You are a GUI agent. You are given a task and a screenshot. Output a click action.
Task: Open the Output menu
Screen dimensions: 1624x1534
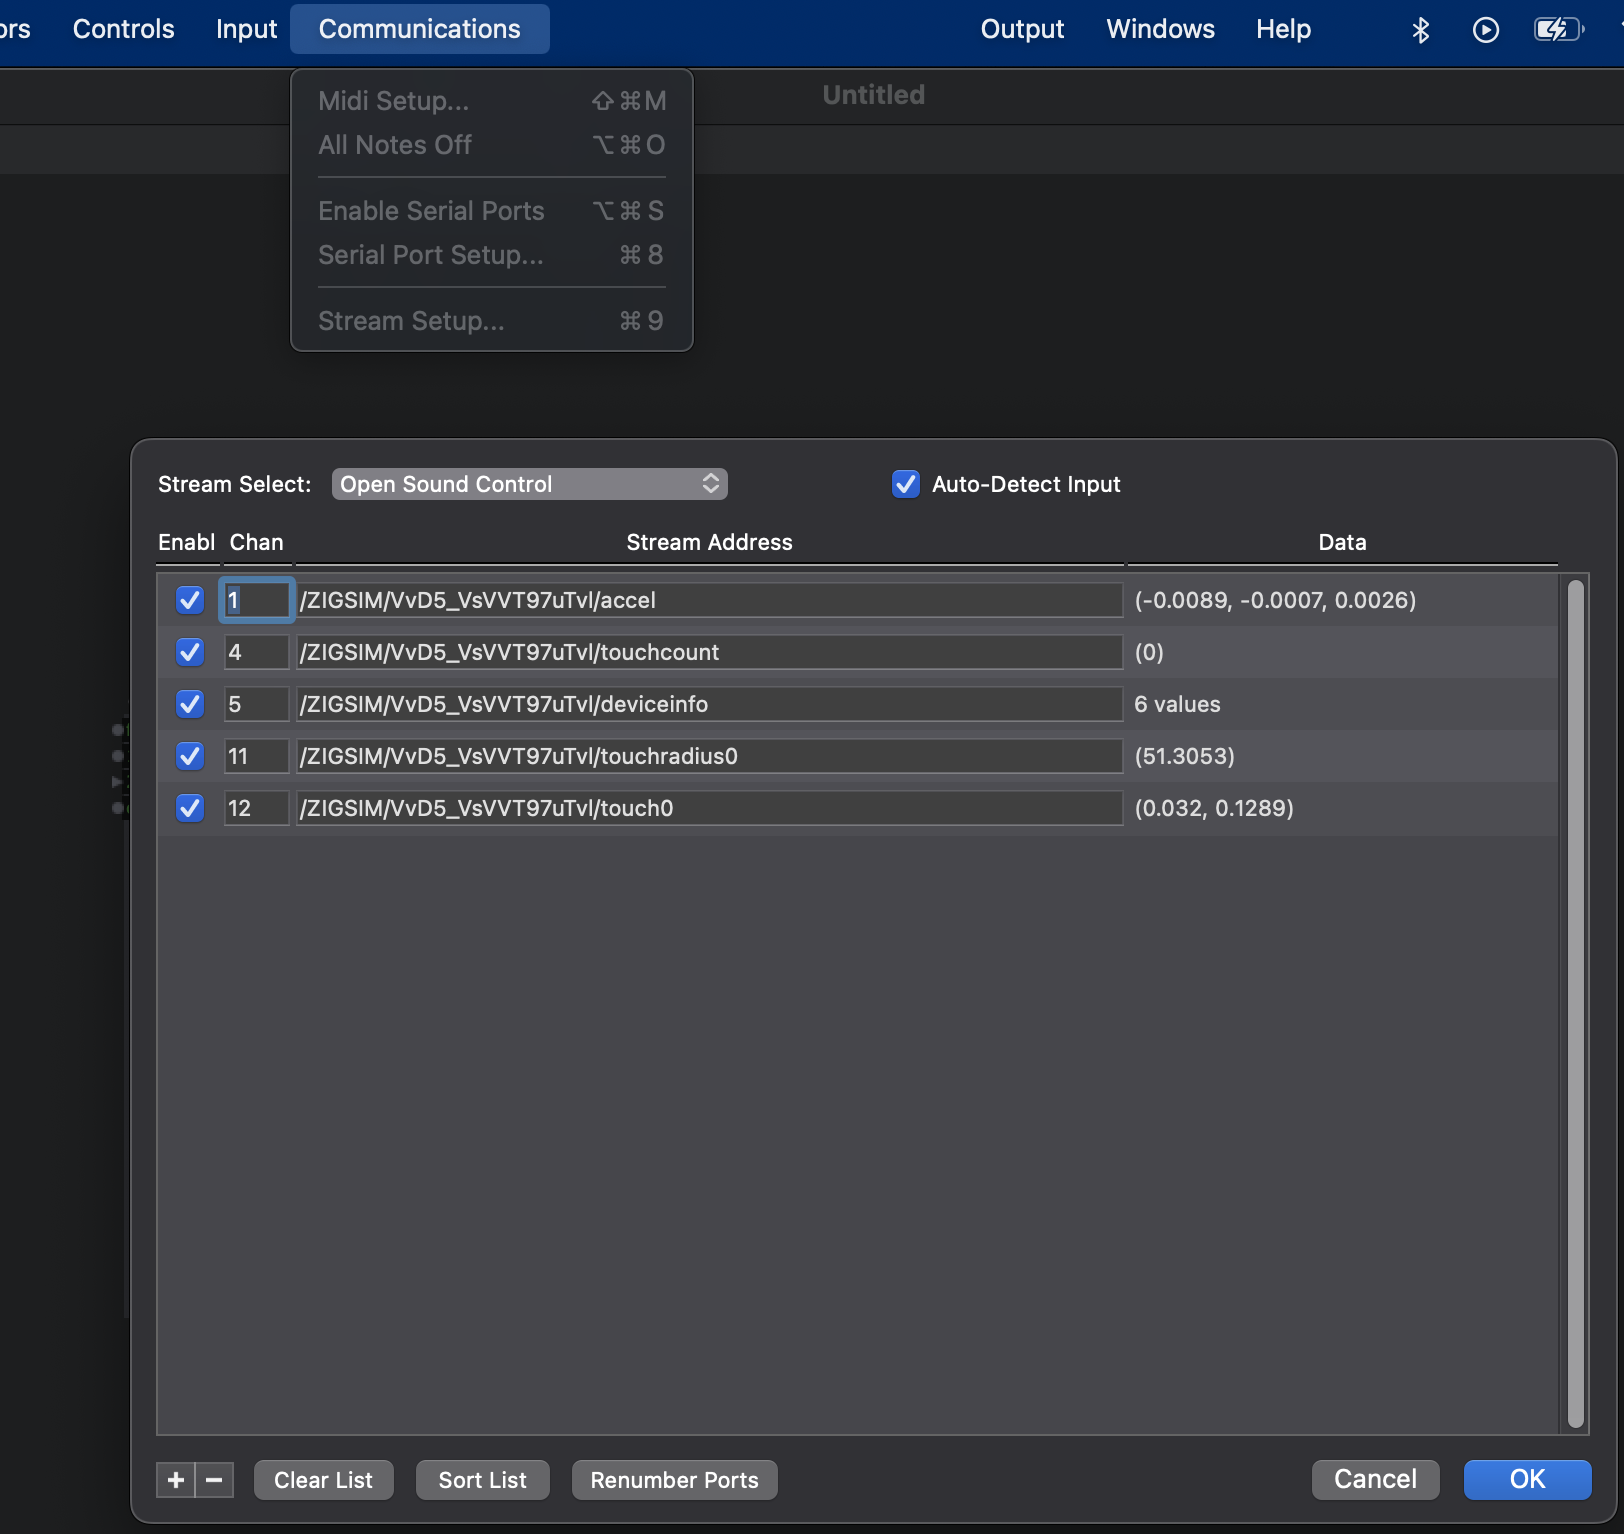[x=1022, y=29]
